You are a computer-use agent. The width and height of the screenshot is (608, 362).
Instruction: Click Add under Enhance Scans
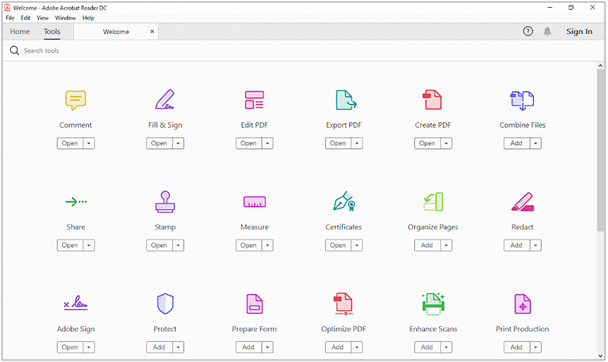(427, 347)
